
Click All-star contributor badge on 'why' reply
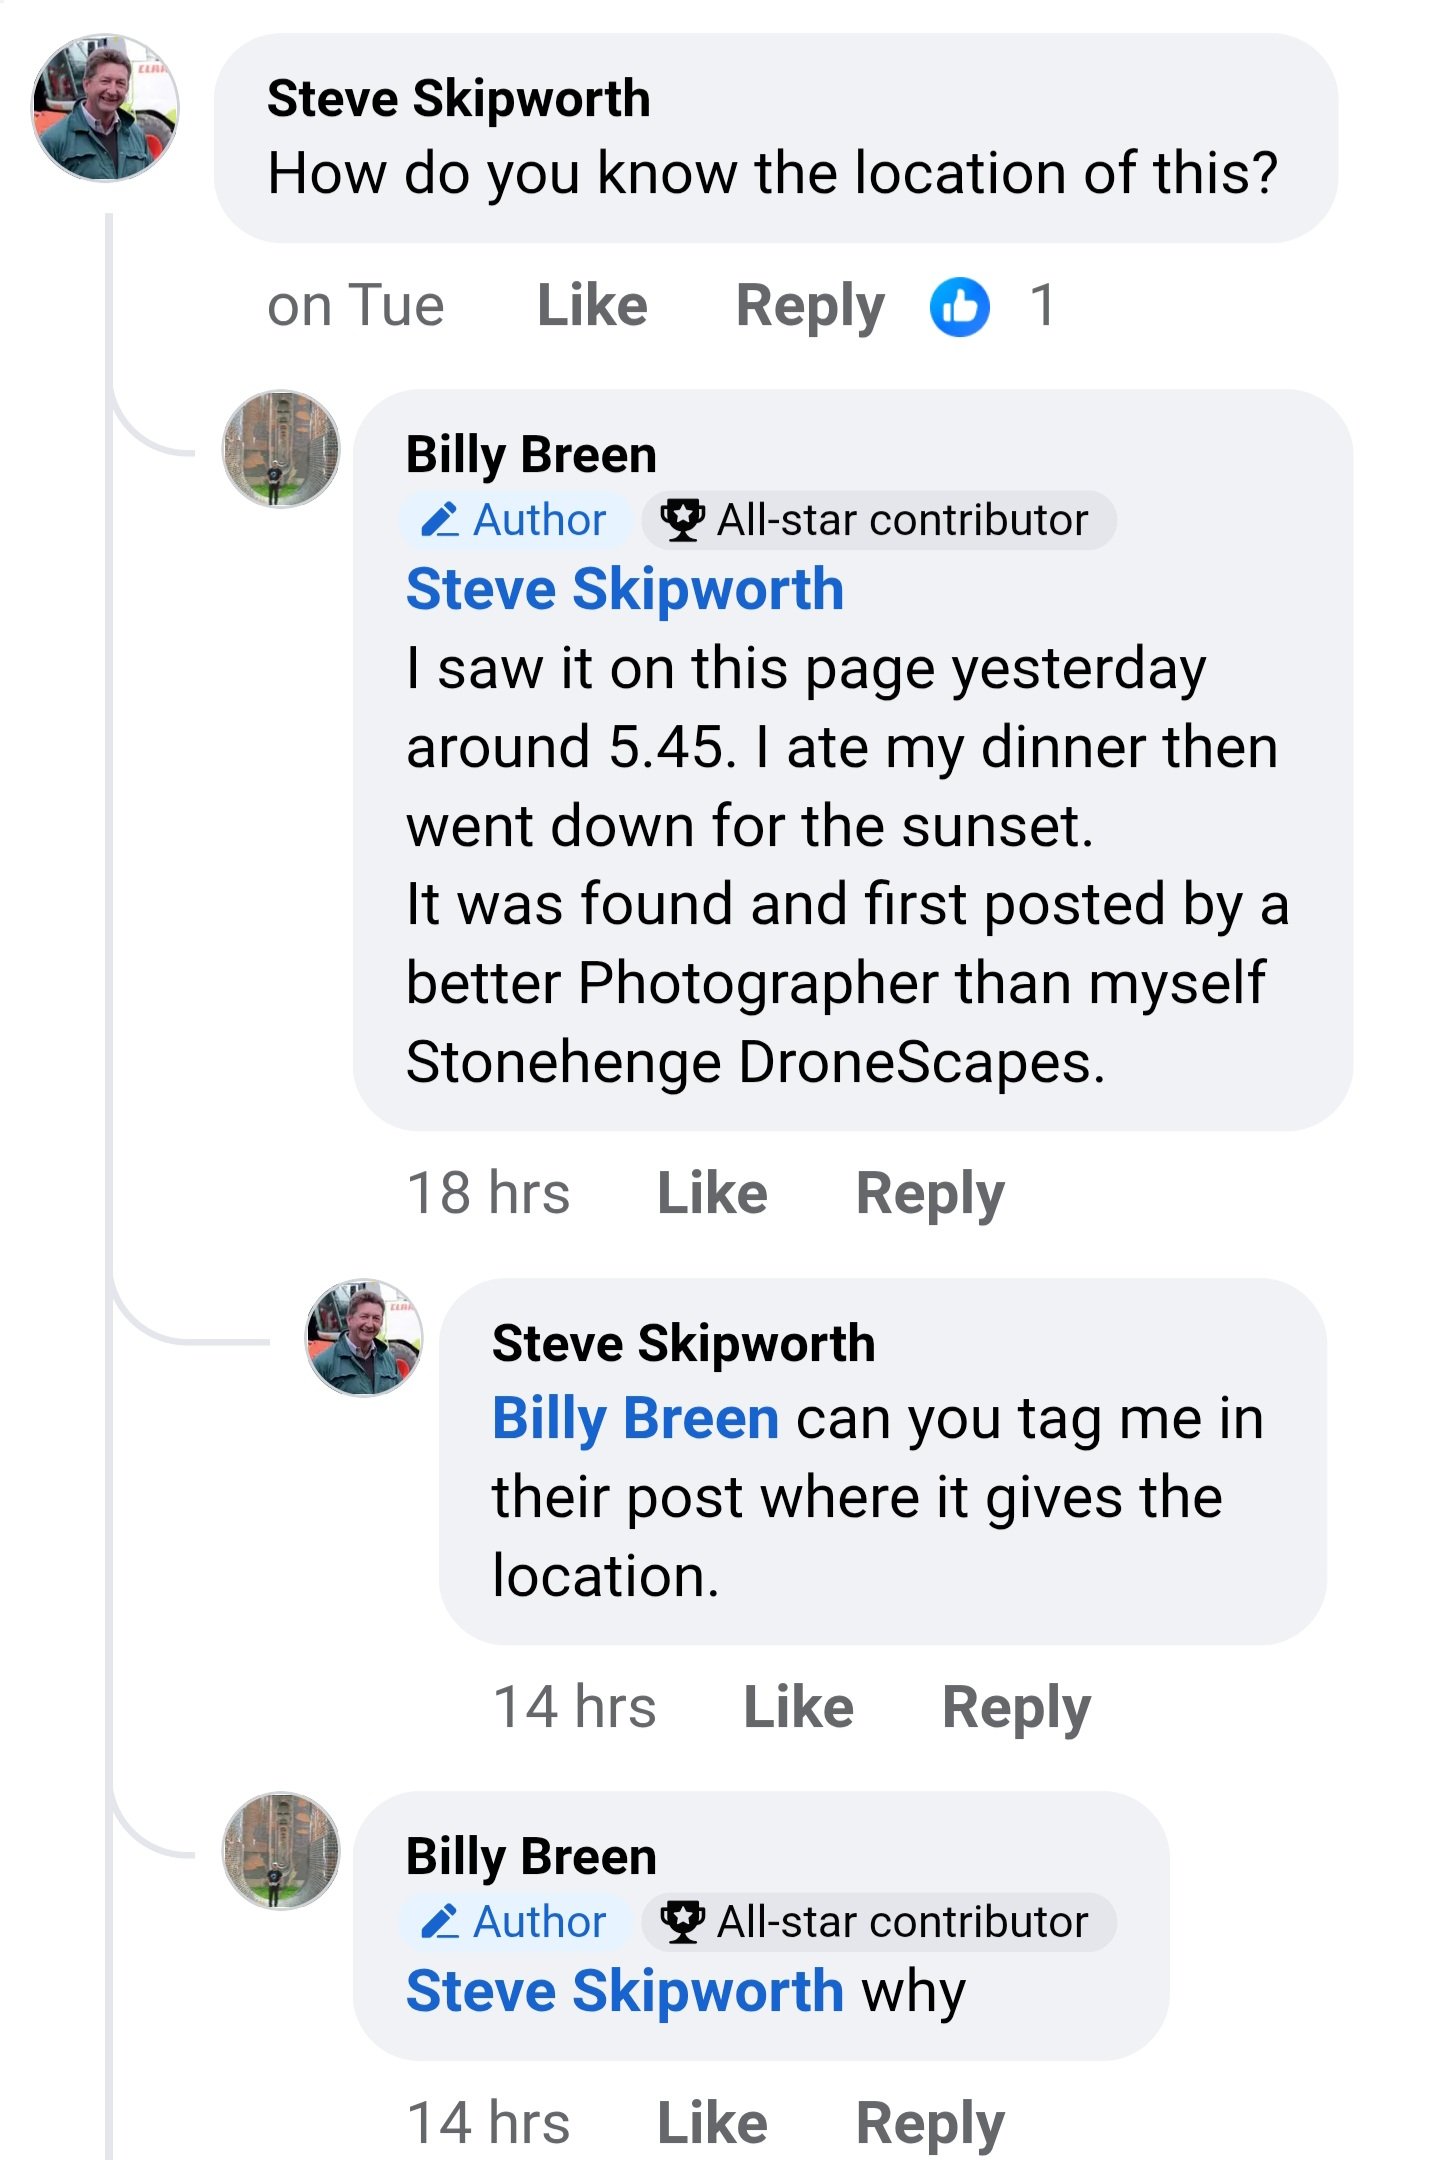pyautogui.click(x=878, y=1922)
